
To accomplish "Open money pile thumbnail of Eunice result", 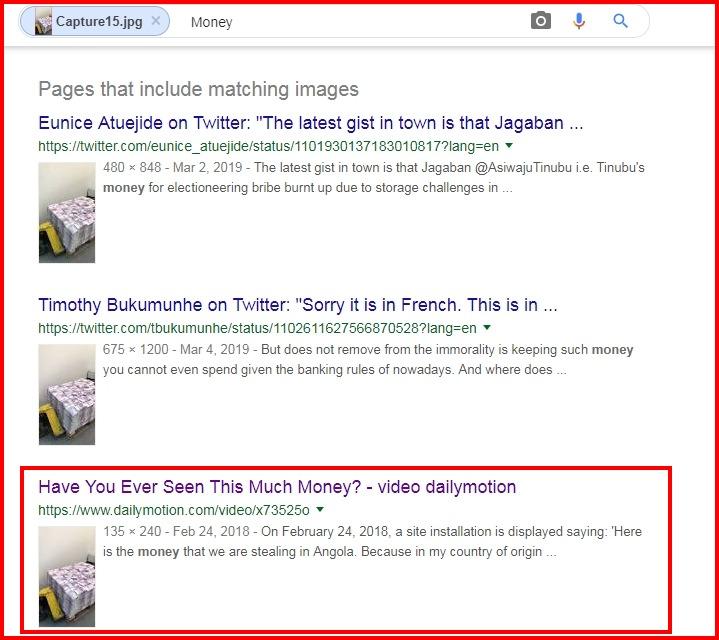I will 67,212.
